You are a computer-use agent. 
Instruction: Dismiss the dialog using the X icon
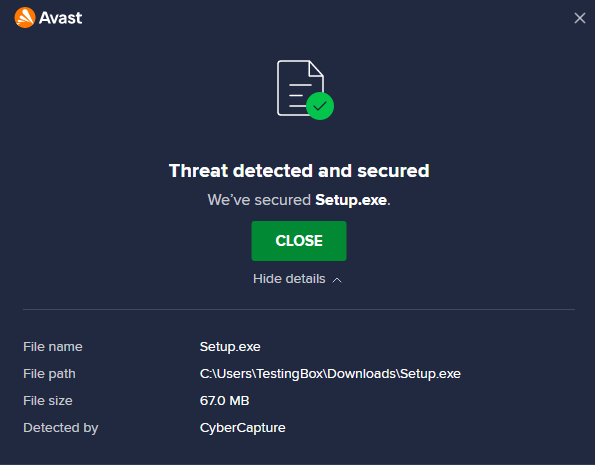point(579,18)
